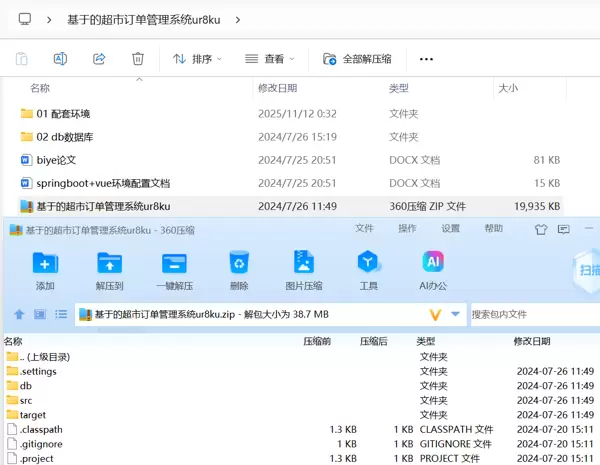Open the 文件 menu in 360压缩
Viewport: 600px width, 465px height.
[x=365, y=229]
